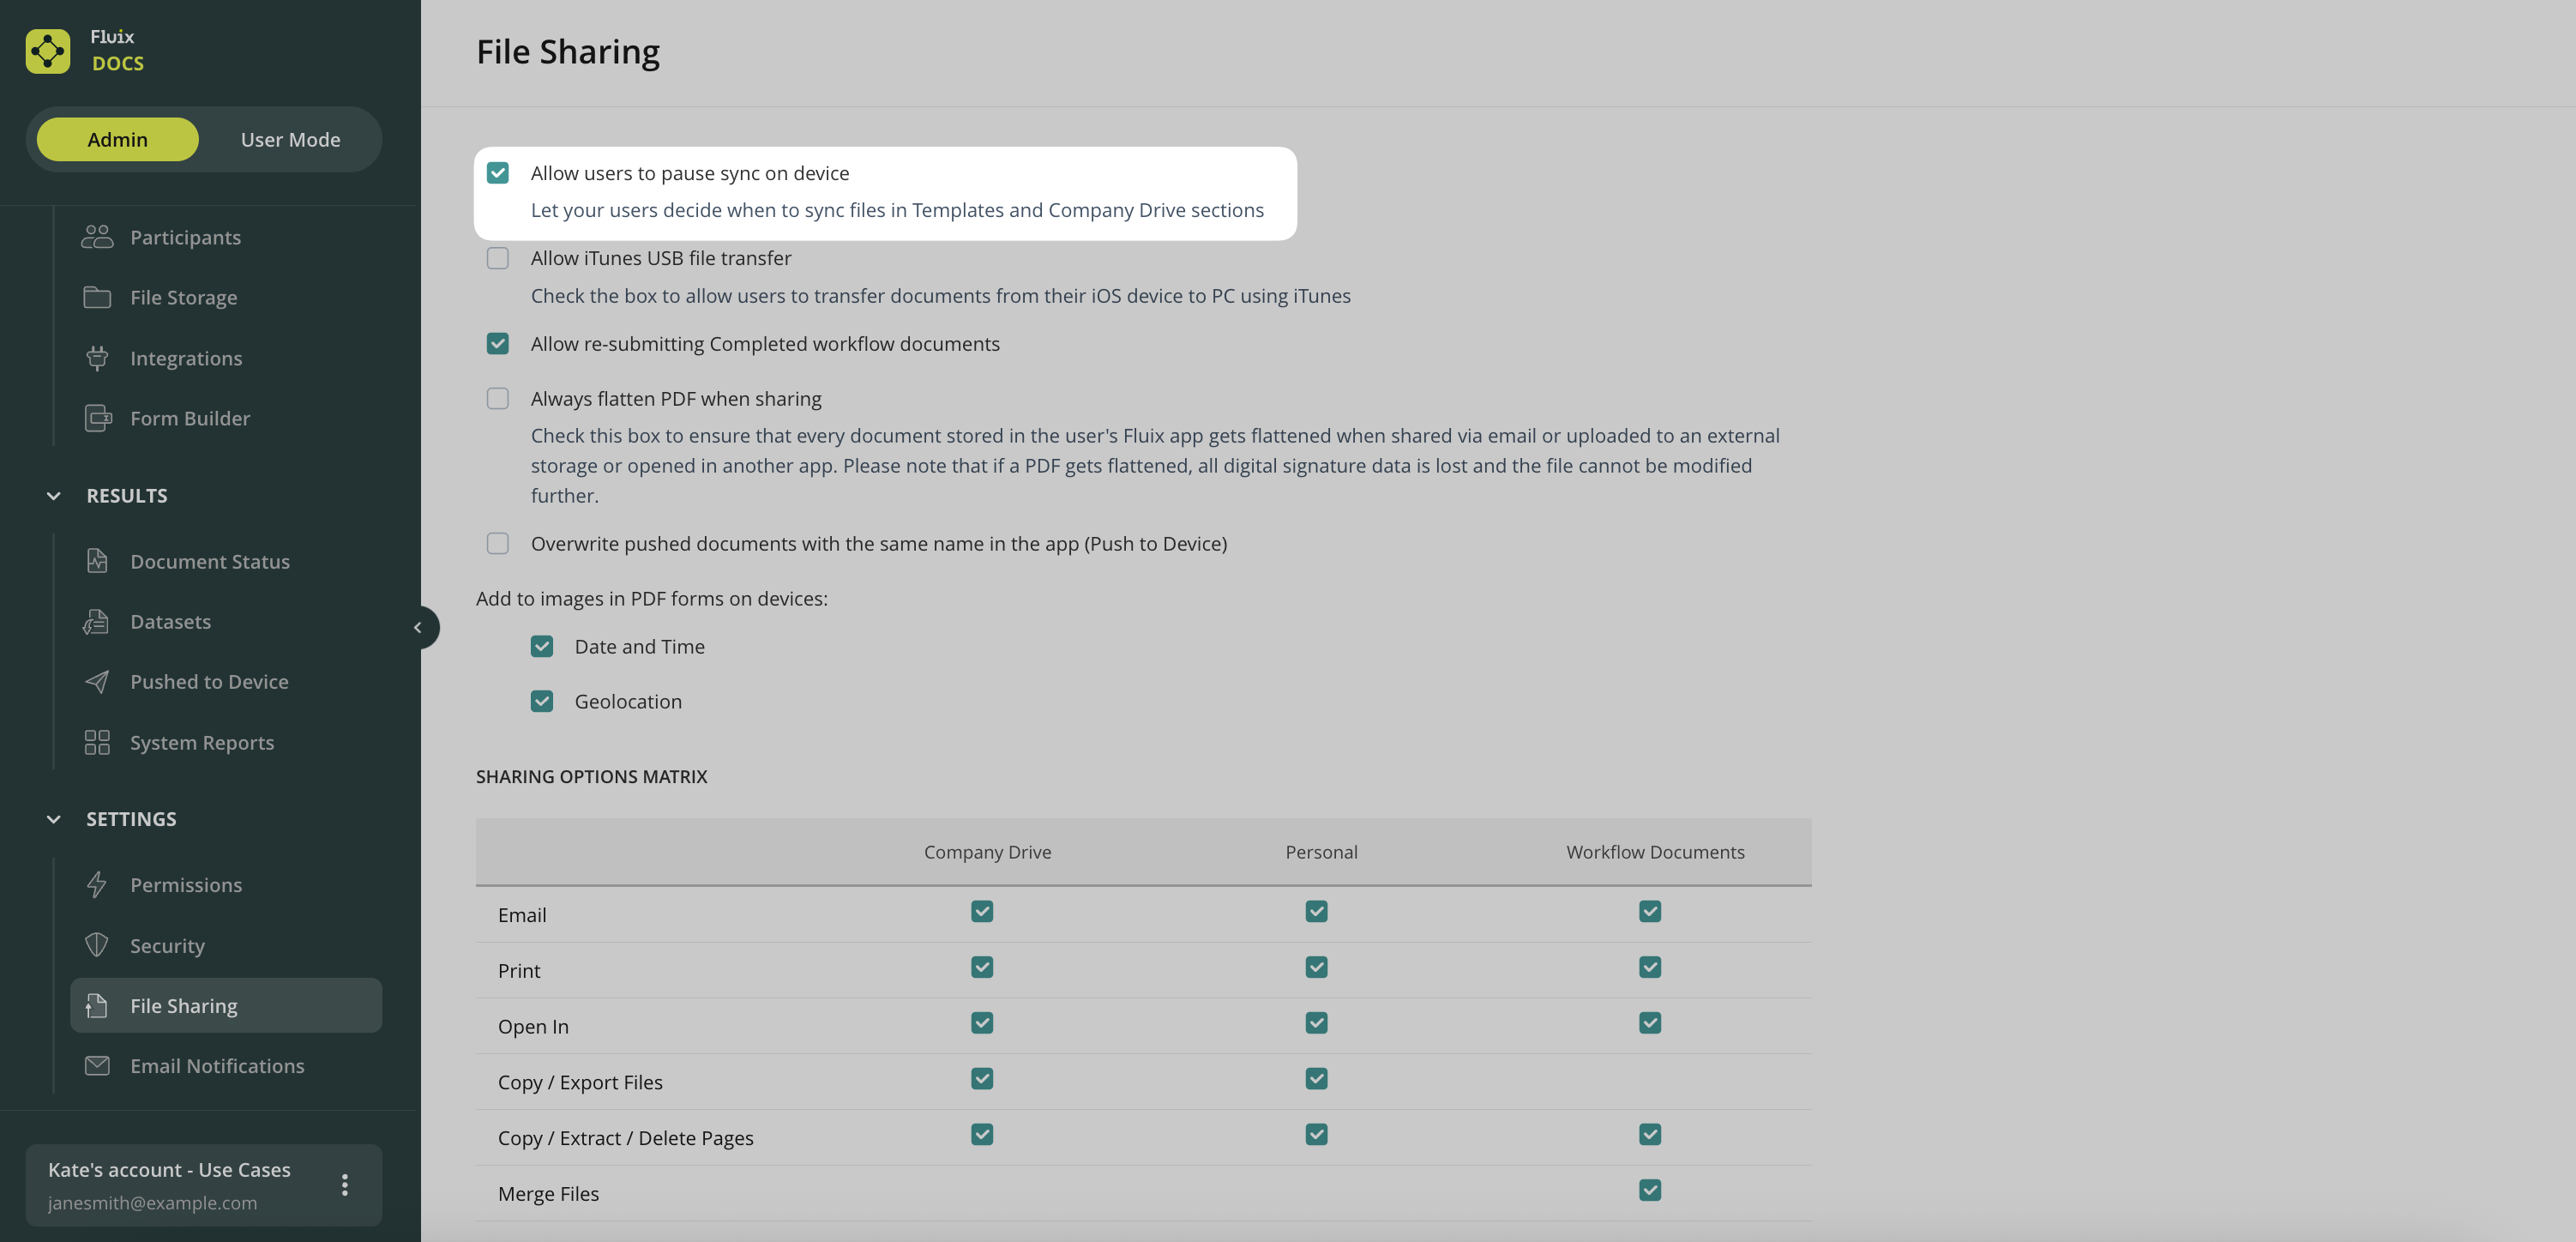Collapse the RESULTS section chevron
This screenshot has height=1242, width=2576.
pos(54,496)
